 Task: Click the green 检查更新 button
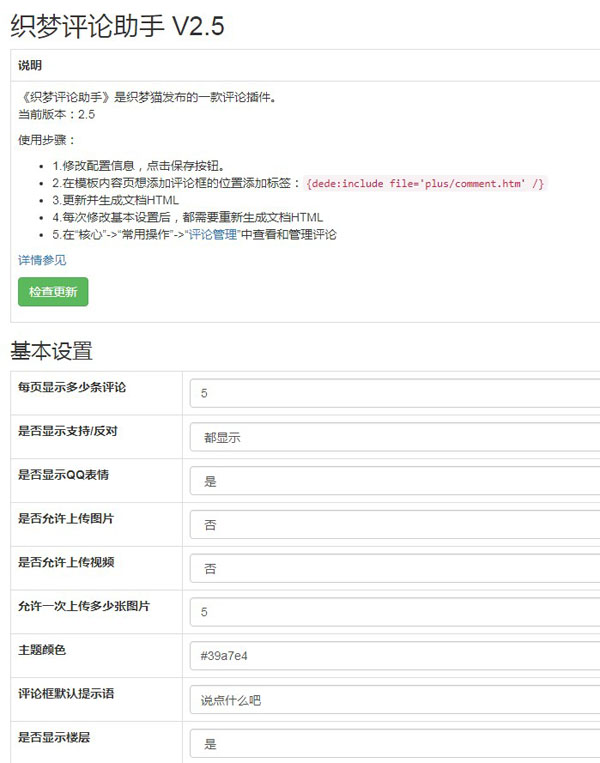pos(53,291)
